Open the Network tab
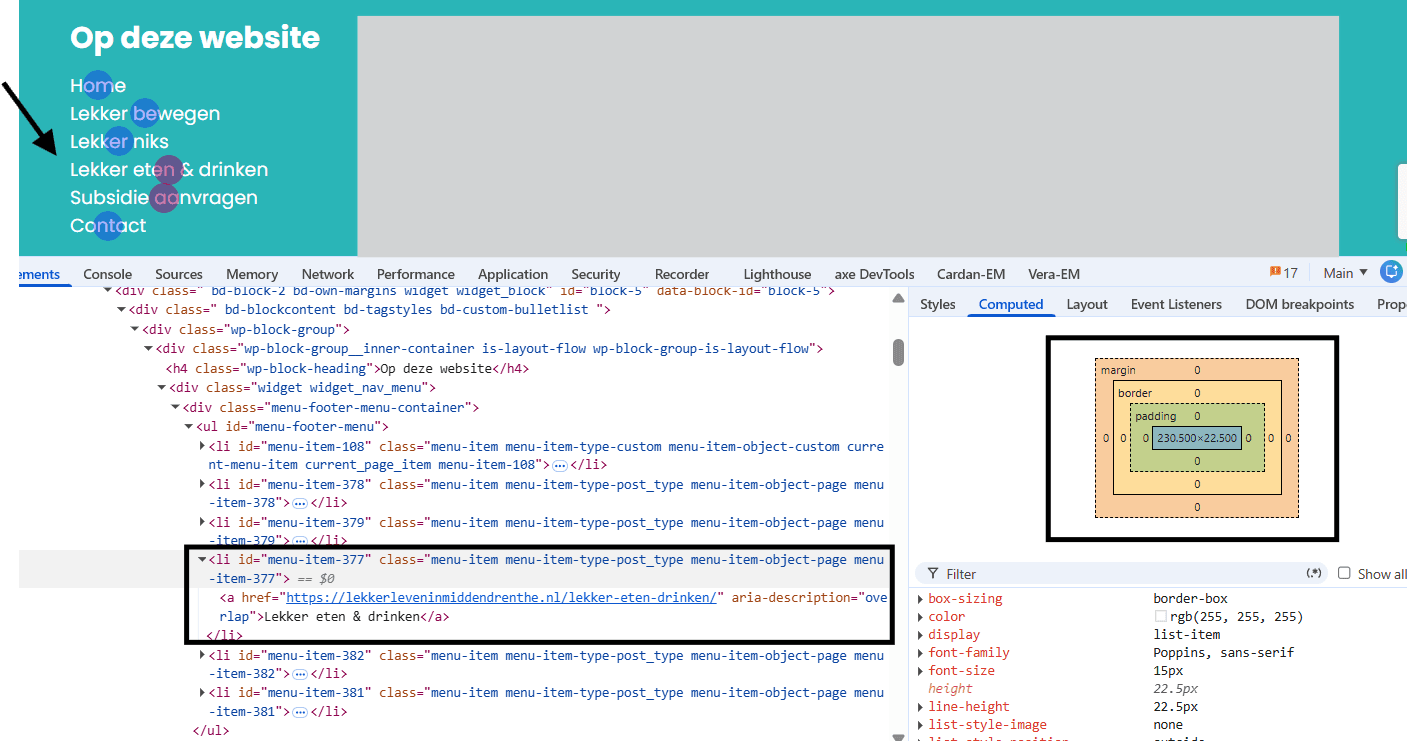The width and height of the screenshot is (1407, 741). pos(328,274)
